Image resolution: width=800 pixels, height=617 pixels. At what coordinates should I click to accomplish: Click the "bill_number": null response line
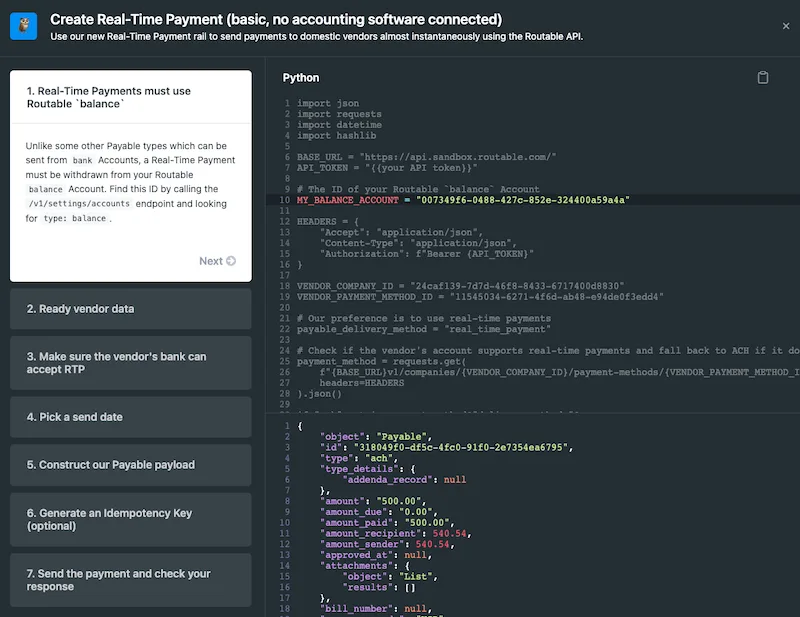tap(376, 608)
